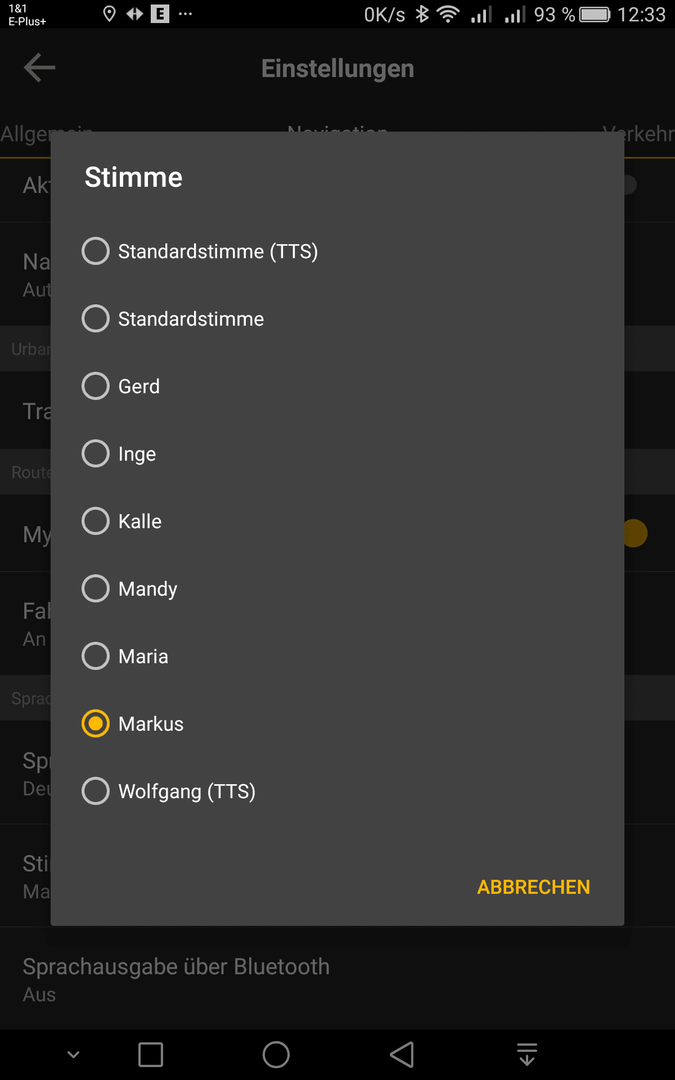Select the Standardstimme (TTS) radio option
Viewport: 675px width, 1080px height.
pyautogui.click(x=200, y=251)
